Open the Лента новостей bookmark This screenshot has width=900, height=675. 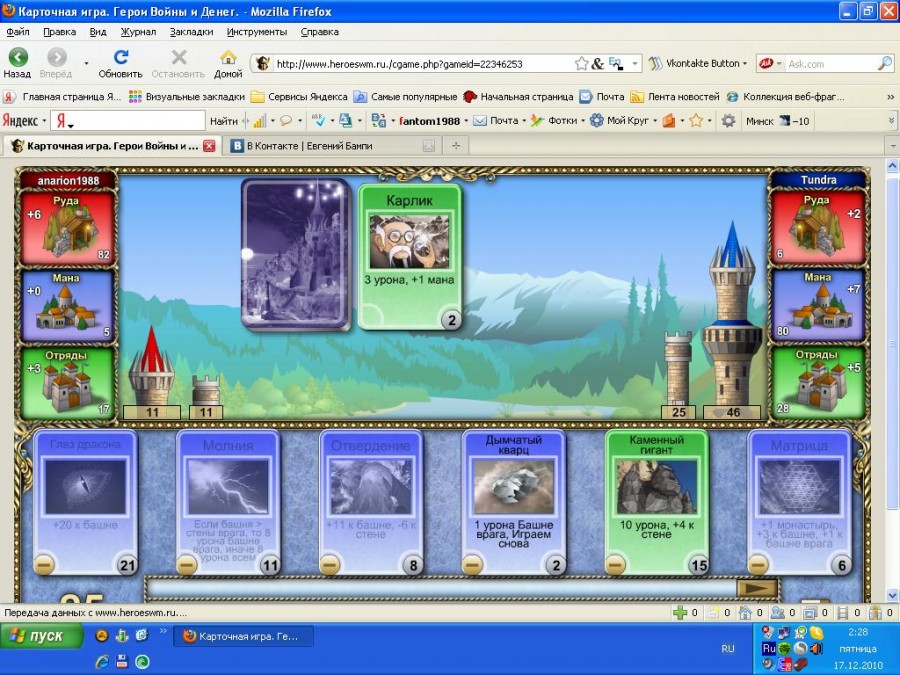click(675, 97)
